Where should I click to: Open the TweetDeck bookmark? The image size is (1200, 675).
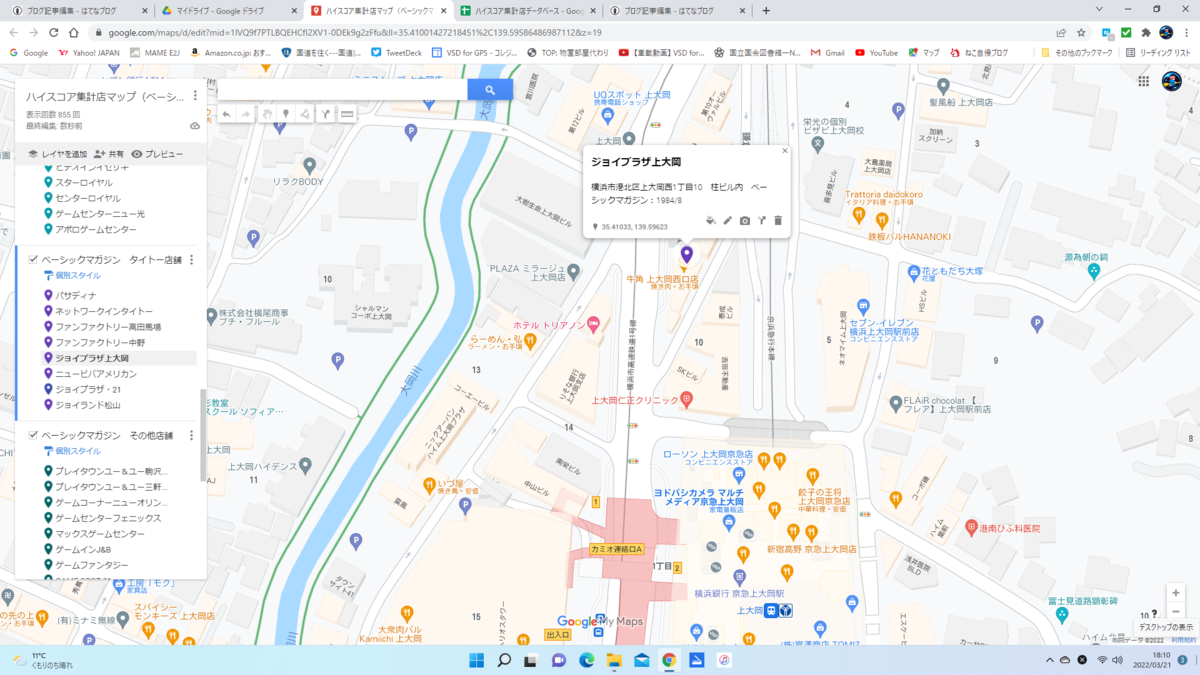[x=397, y=52]
